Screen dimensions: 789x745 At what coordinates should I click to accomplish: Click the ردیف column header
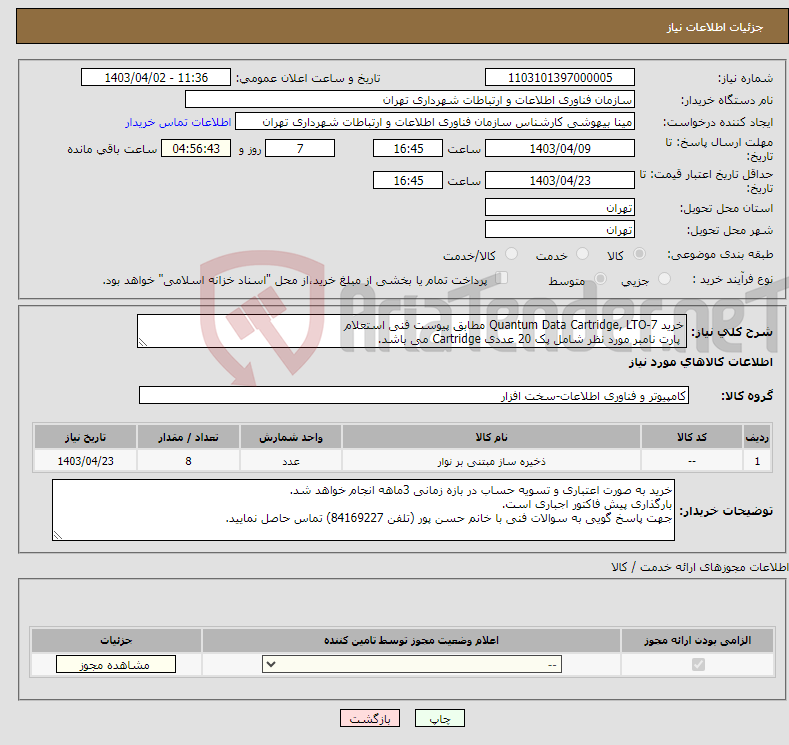757,437
